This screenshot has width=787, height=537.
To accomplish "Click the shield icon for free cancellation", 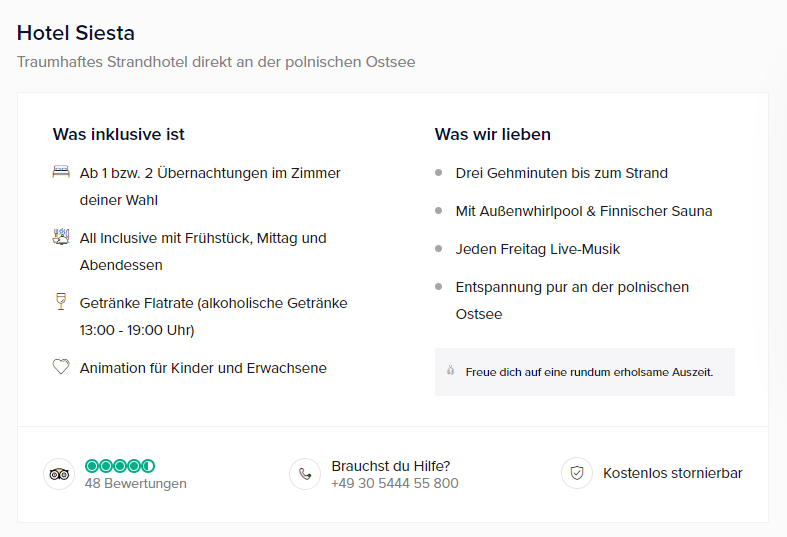I will [x=577, y=473].
